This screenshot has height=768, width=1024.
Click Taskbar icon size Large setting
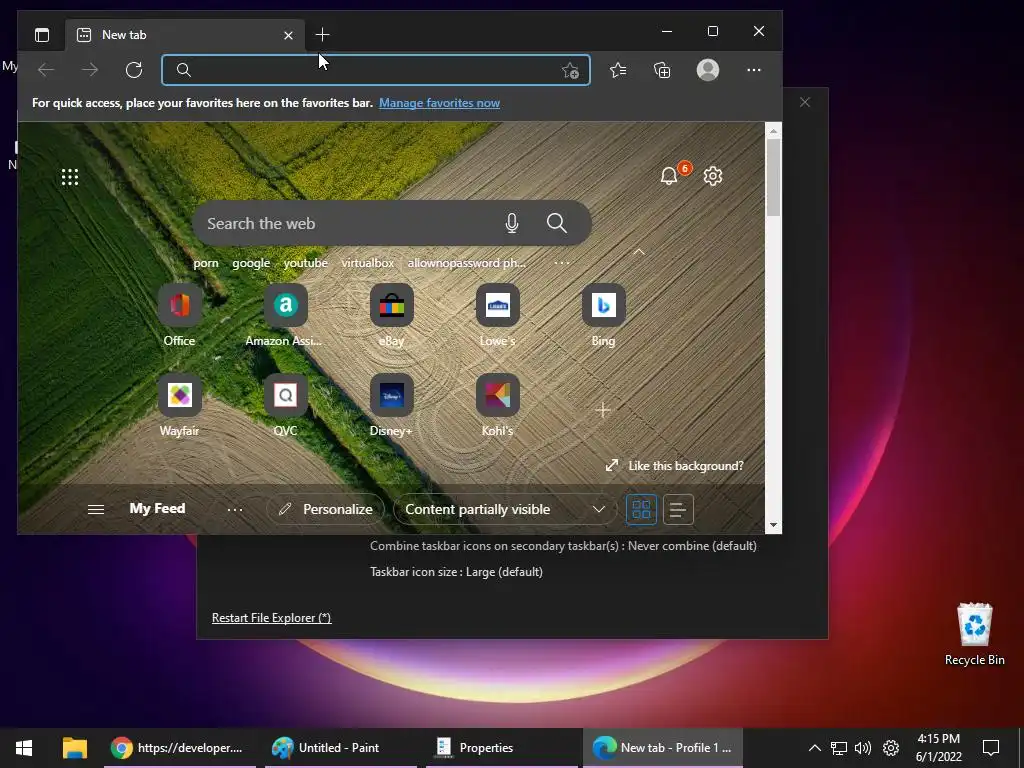[456, 572]
